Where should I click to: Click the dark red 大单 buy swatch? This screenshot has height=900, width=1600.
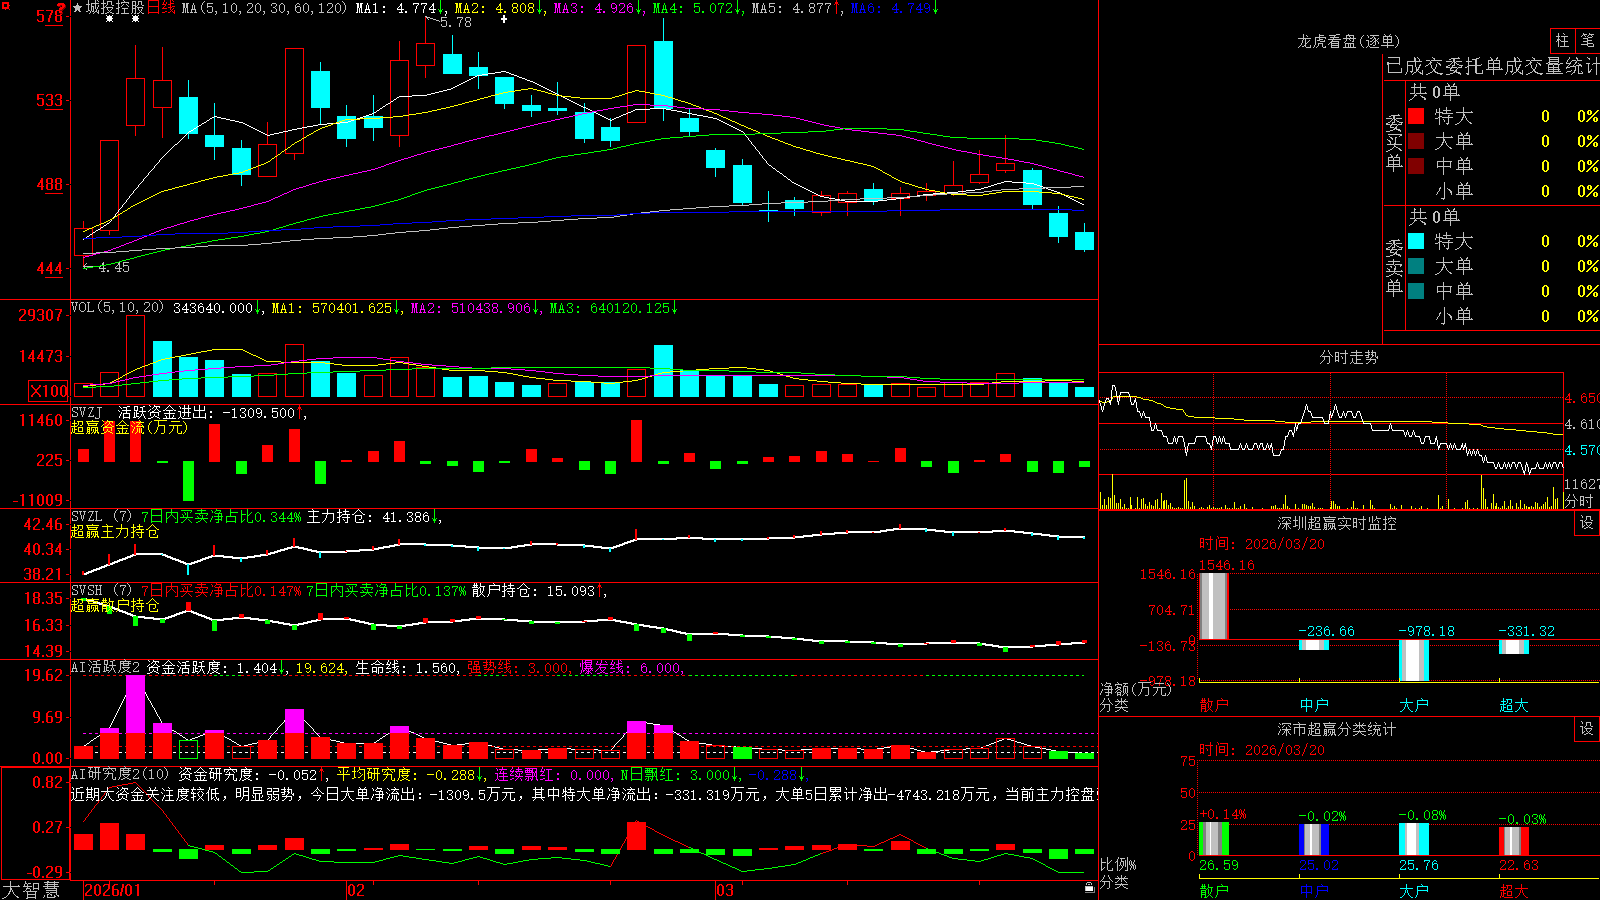pyautogui.click(x=1416, y=141)
